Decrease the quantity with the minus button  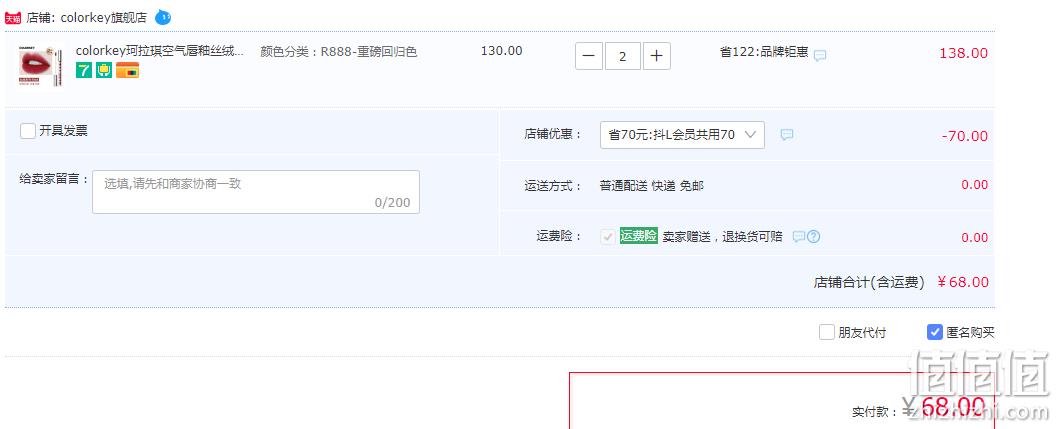589,56
